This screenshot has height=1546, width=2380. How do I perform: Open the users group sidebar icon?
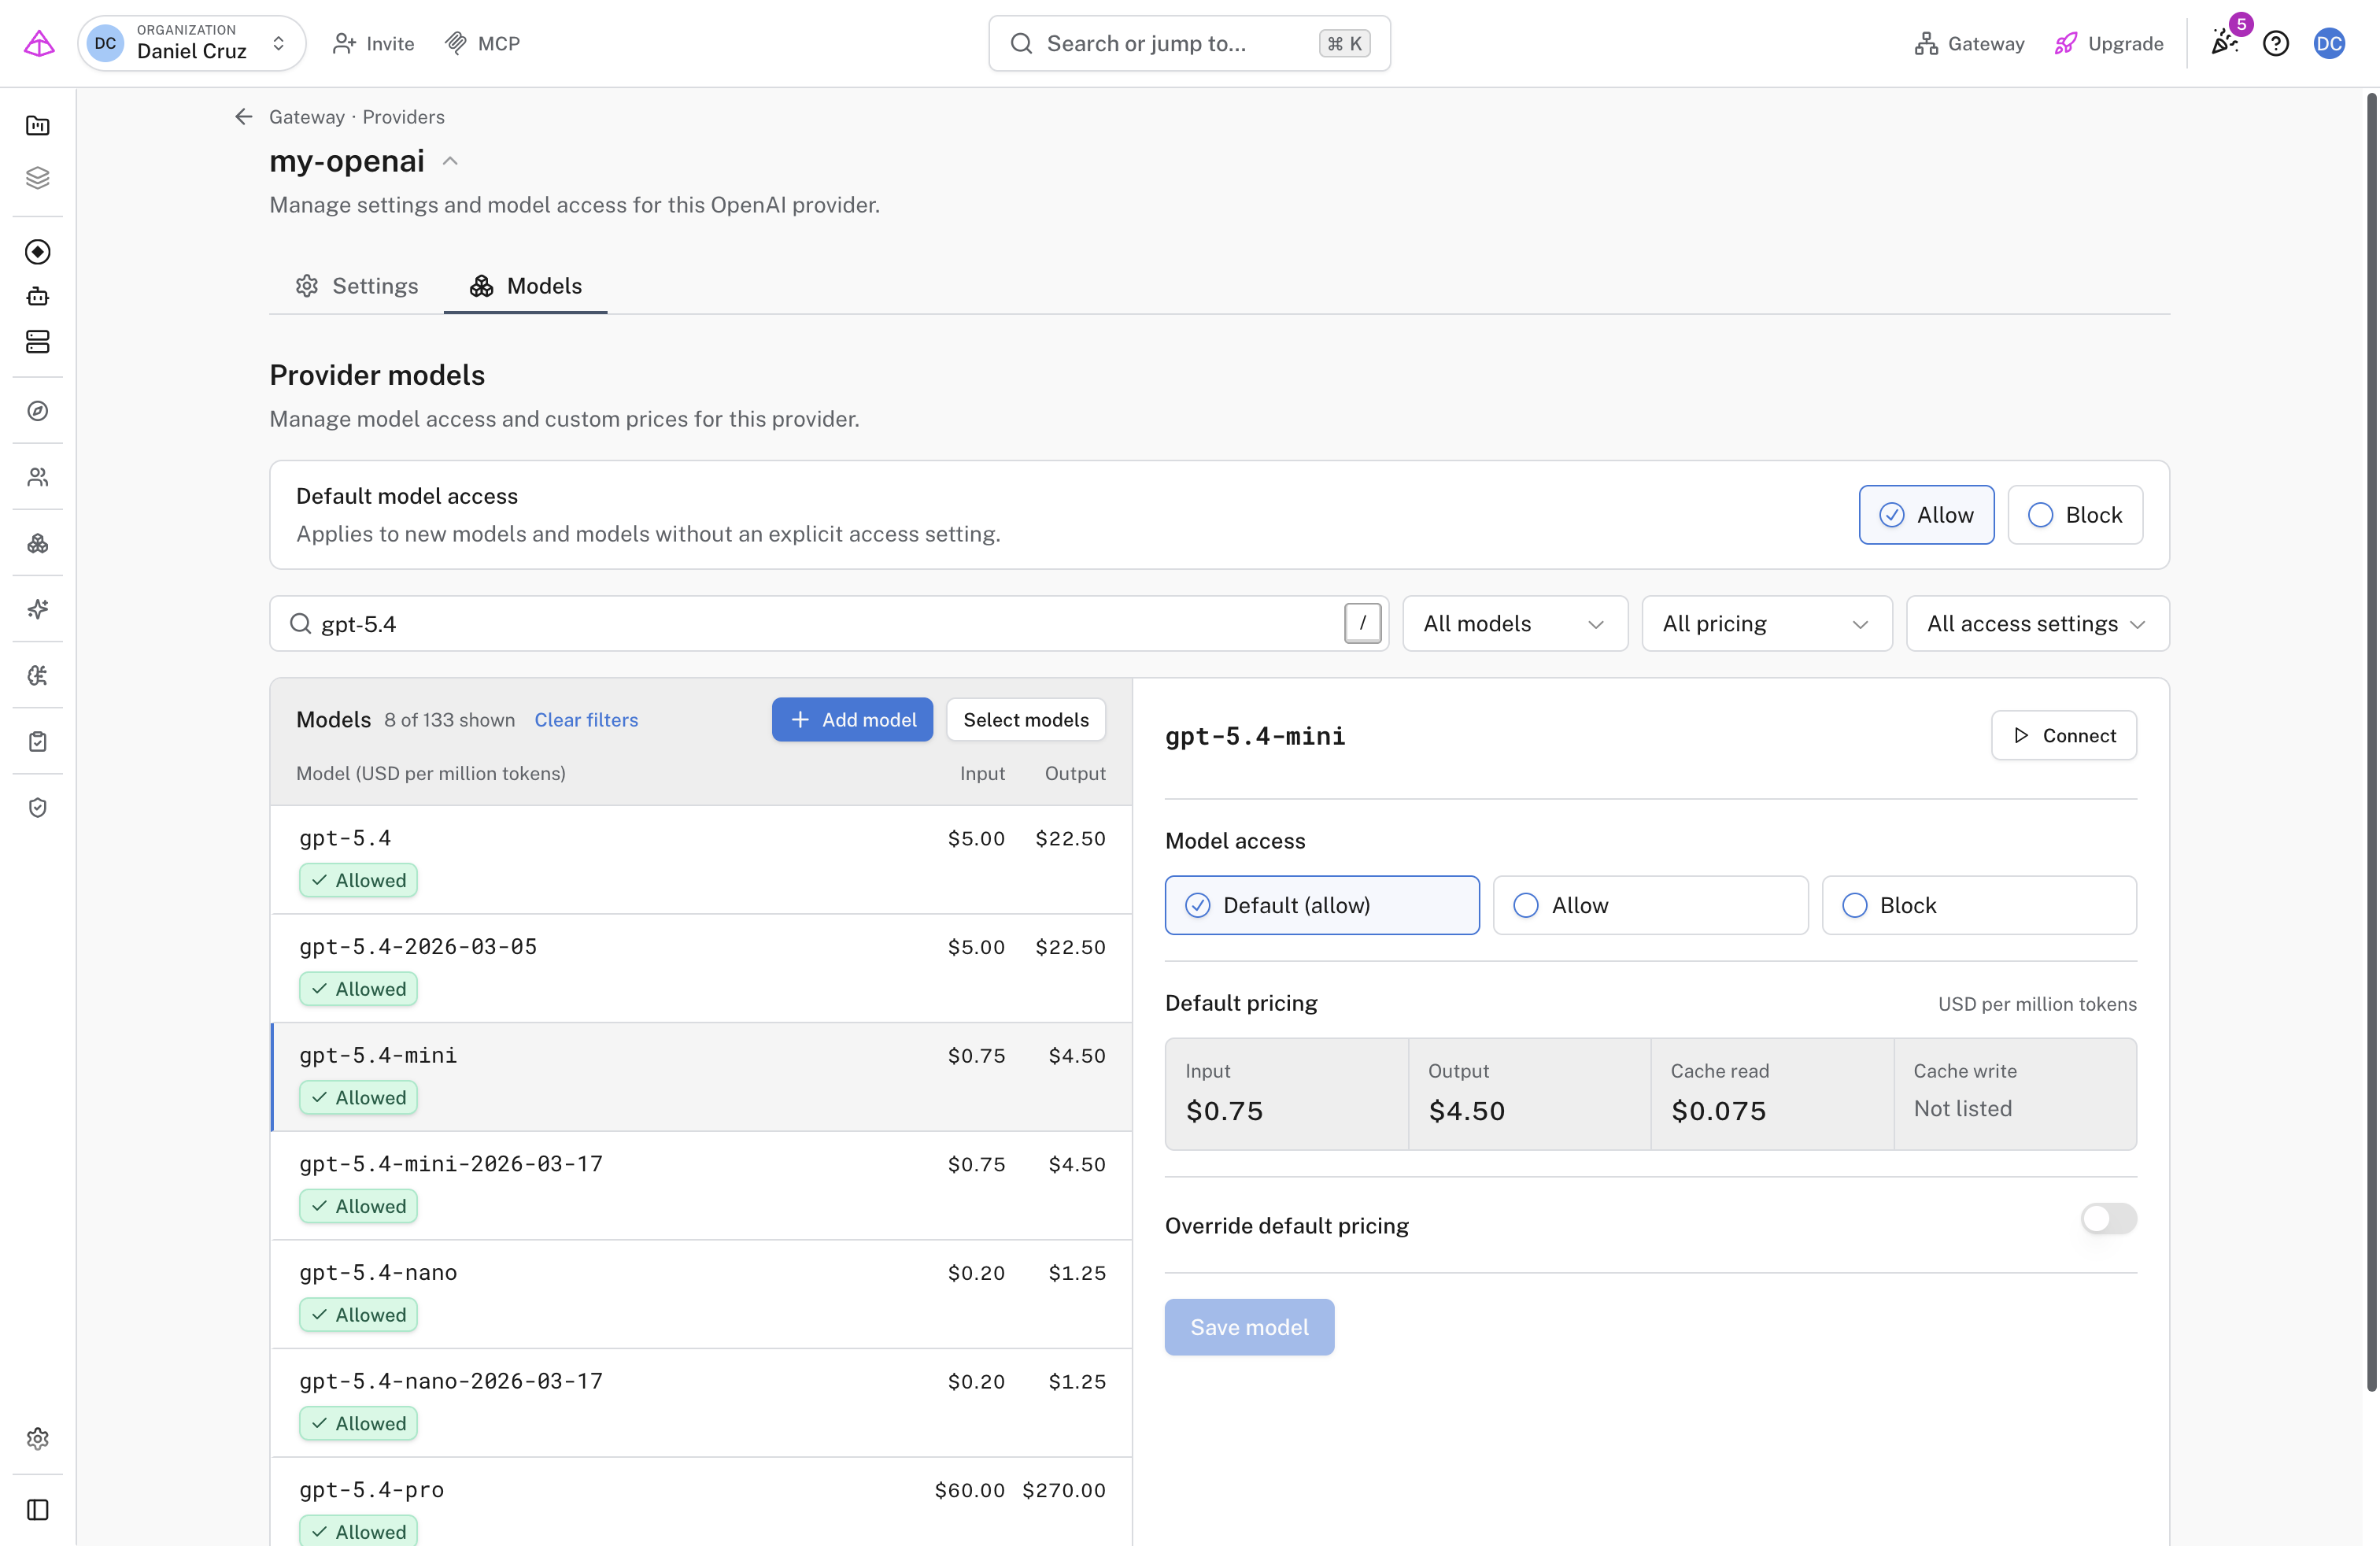38,476
